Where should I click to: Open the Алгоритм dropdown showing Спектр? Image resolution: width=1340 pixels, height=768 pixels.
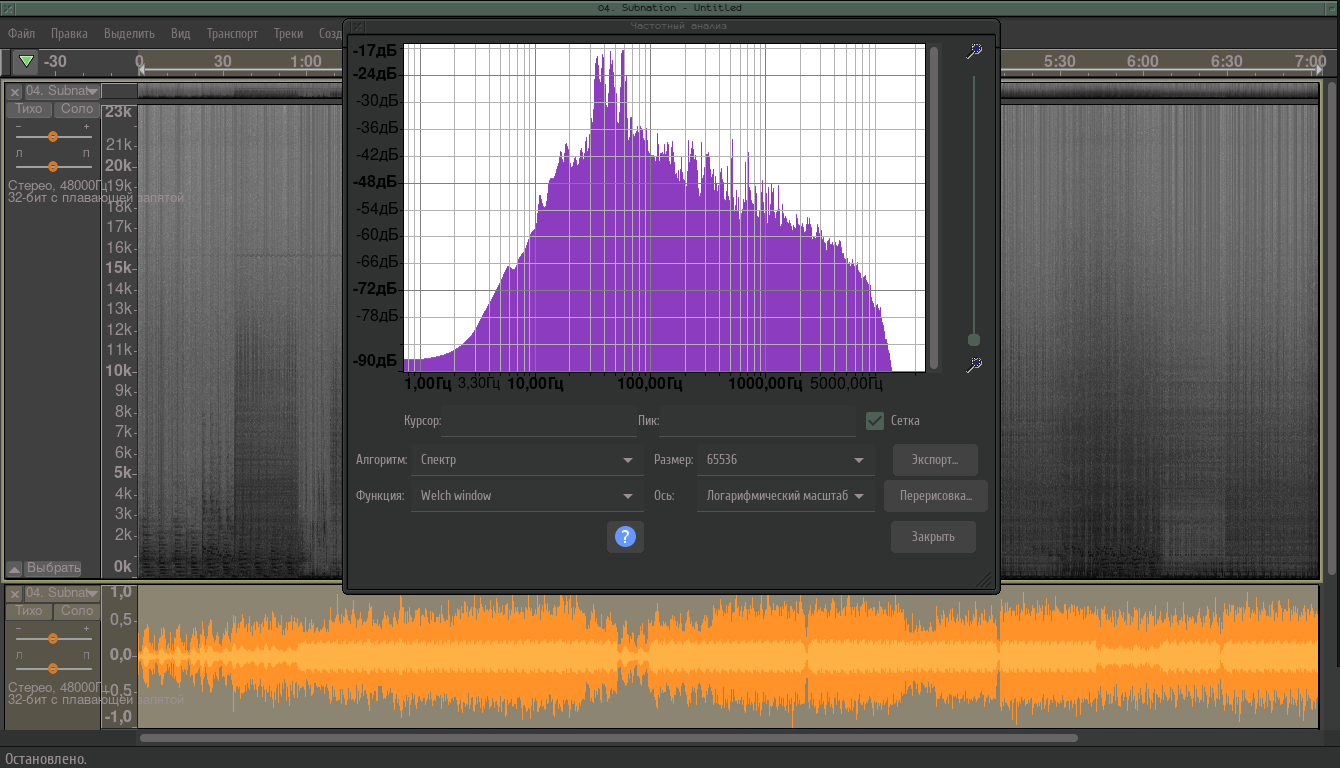527,460
